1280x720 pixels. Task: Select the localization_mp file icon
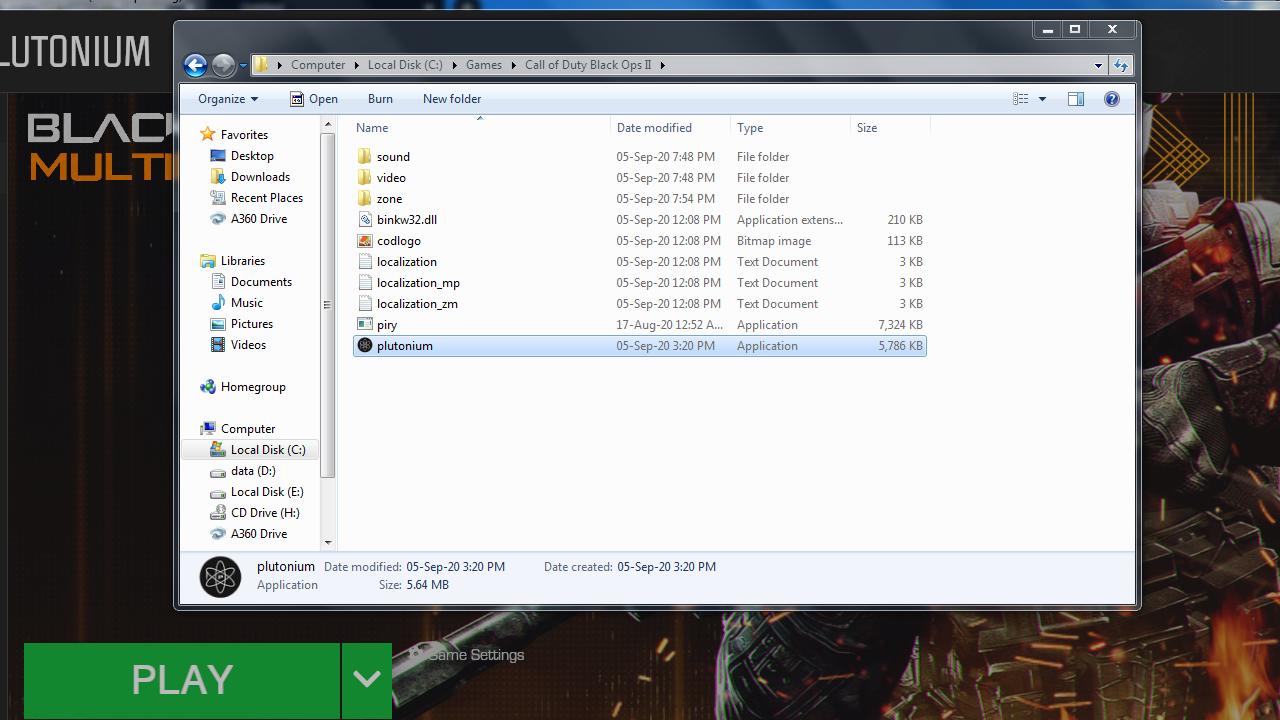click(x=365, y=283)
